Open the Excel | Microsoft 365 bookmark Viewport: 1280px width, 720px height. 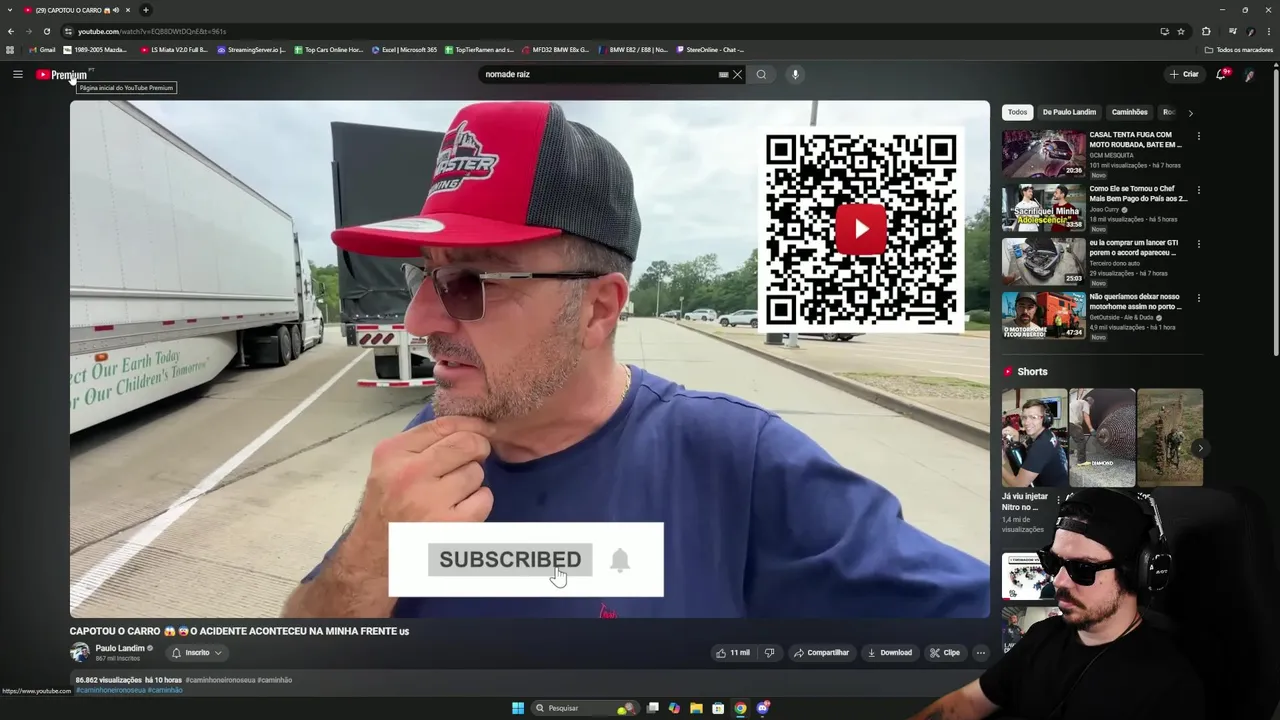click(x=404, y=49)
